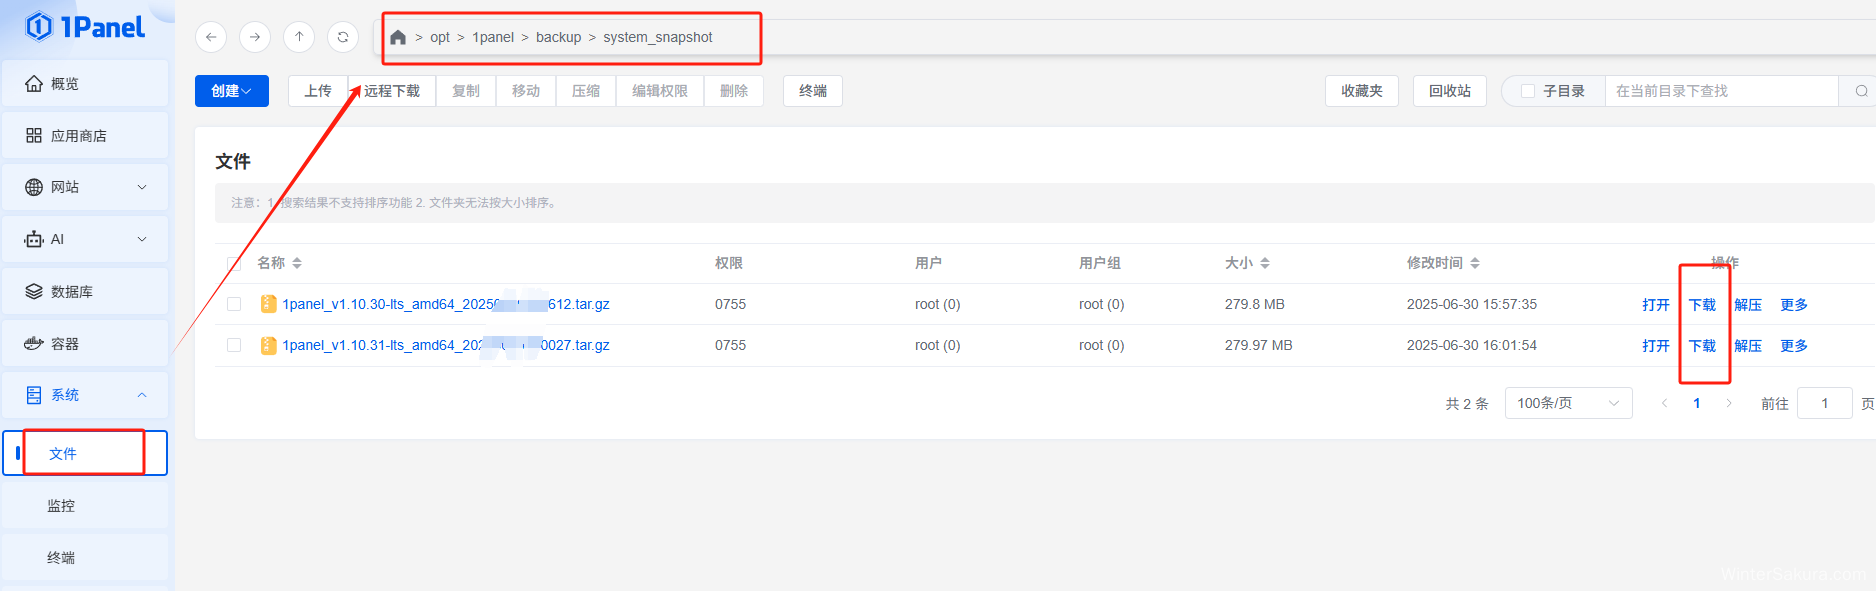This screenshot has height=591, width=1876.
Task: Open 更多 menu for v1.10.30 file
Action: [1794, 305]
